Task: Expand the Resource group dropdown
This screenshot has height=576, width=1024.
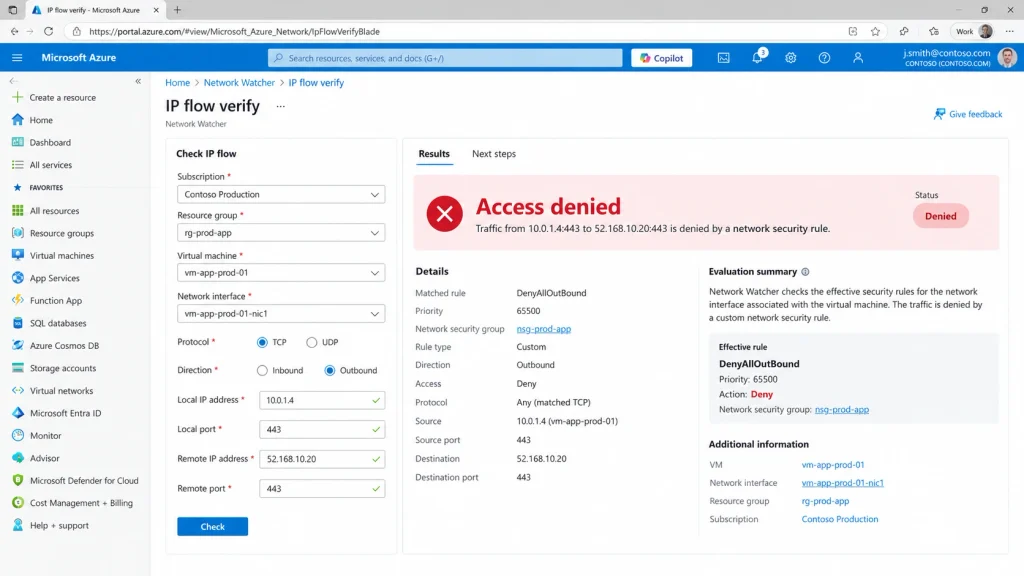Action: [281, 232]
